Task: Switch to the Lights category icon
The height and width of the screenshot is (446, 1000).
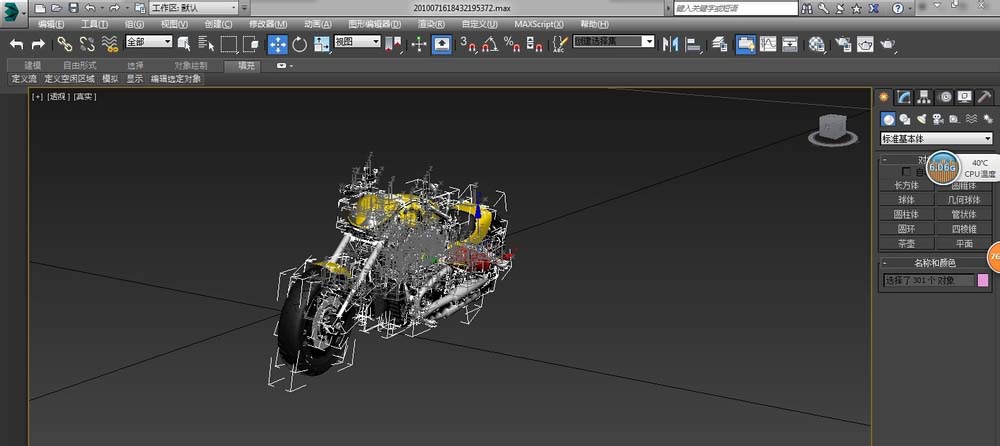Action: coord(921,118)
